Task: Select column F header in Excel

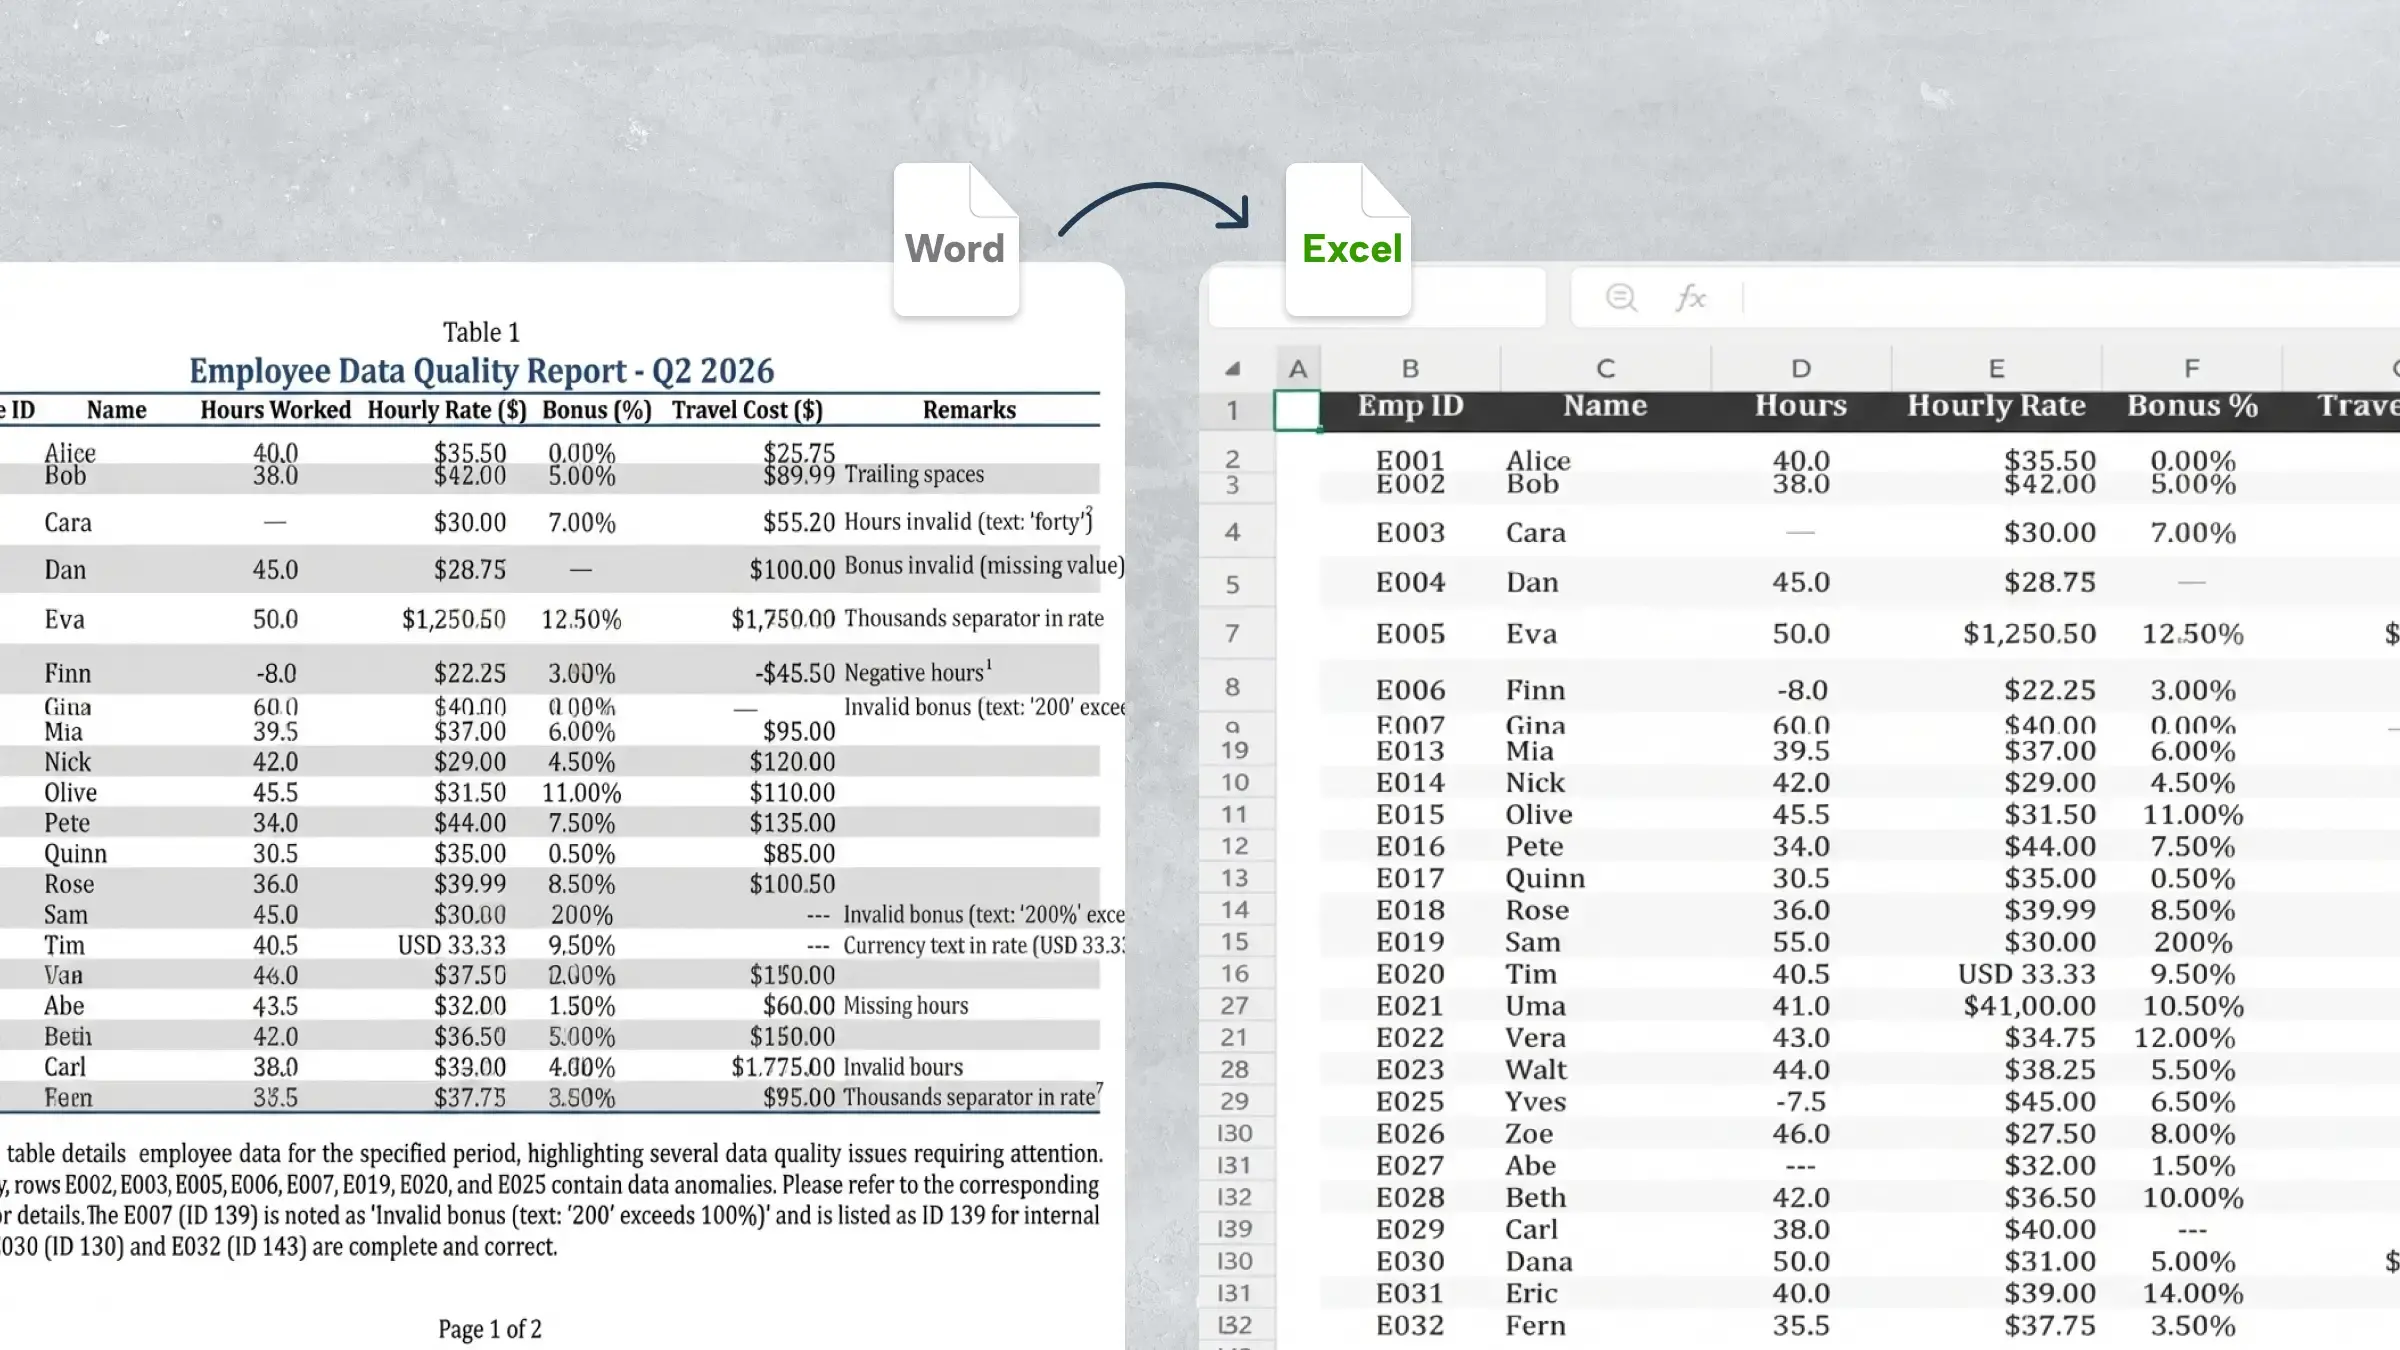Action: (x=2191, y=369)
